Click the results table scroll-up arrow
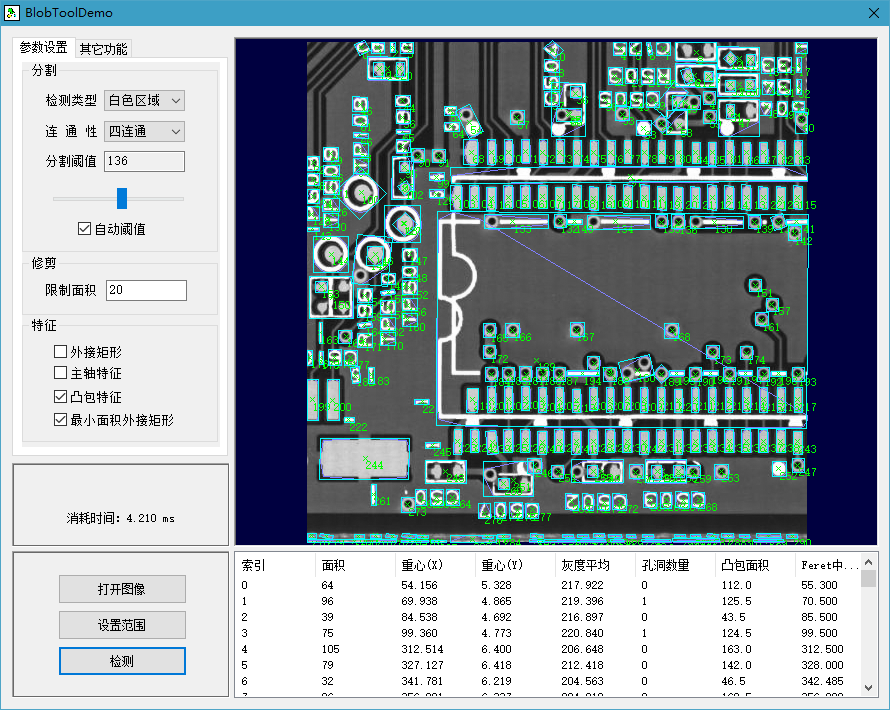The width and height of the screenshot is (890, 710). tap(868, 564)
